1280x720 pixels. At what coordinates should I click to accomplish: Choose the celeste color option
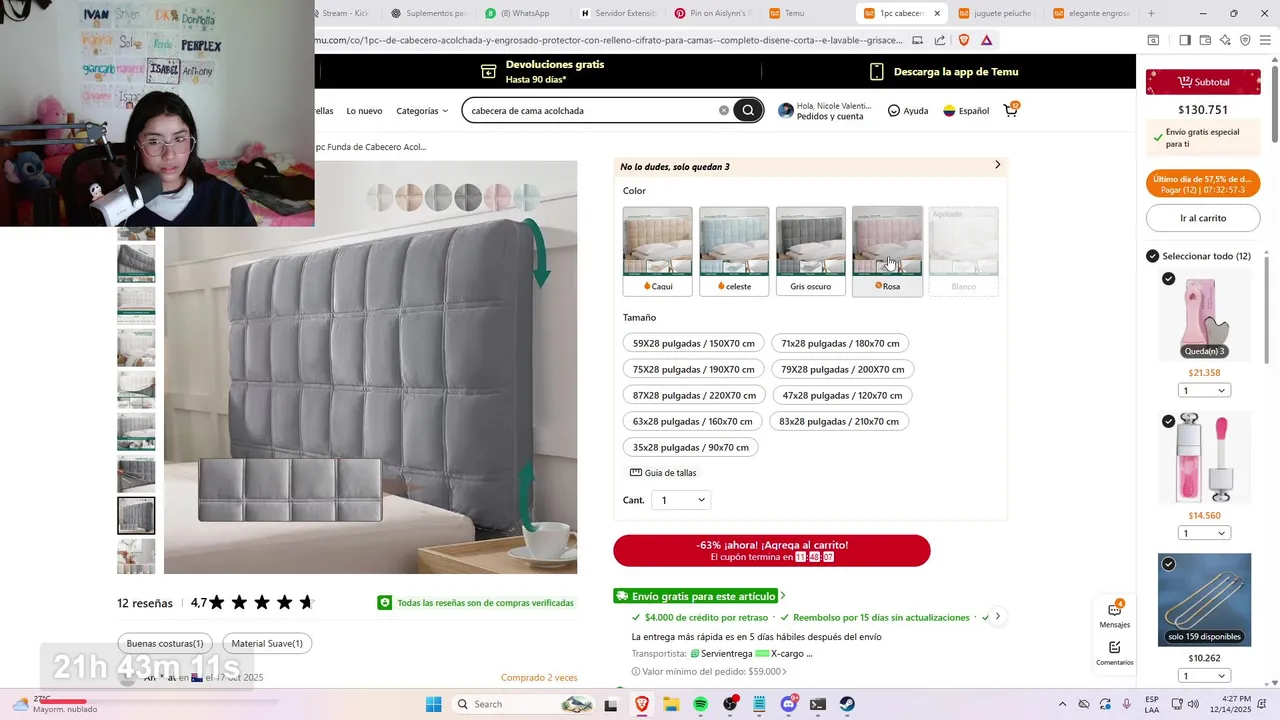pos(734,251)
